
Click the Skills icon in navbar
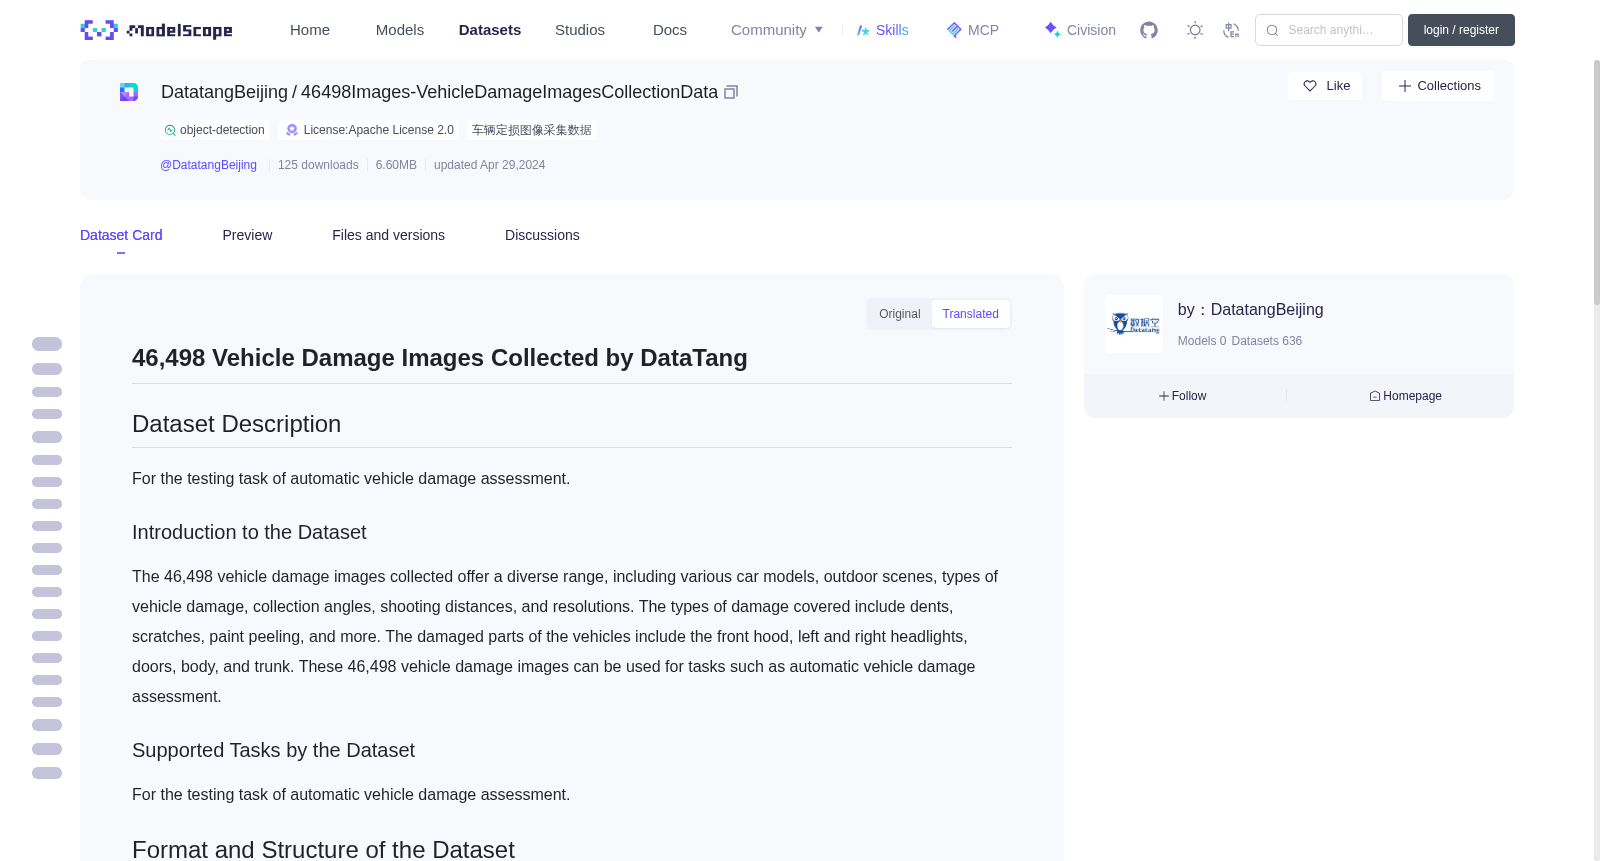pos(863,30)
